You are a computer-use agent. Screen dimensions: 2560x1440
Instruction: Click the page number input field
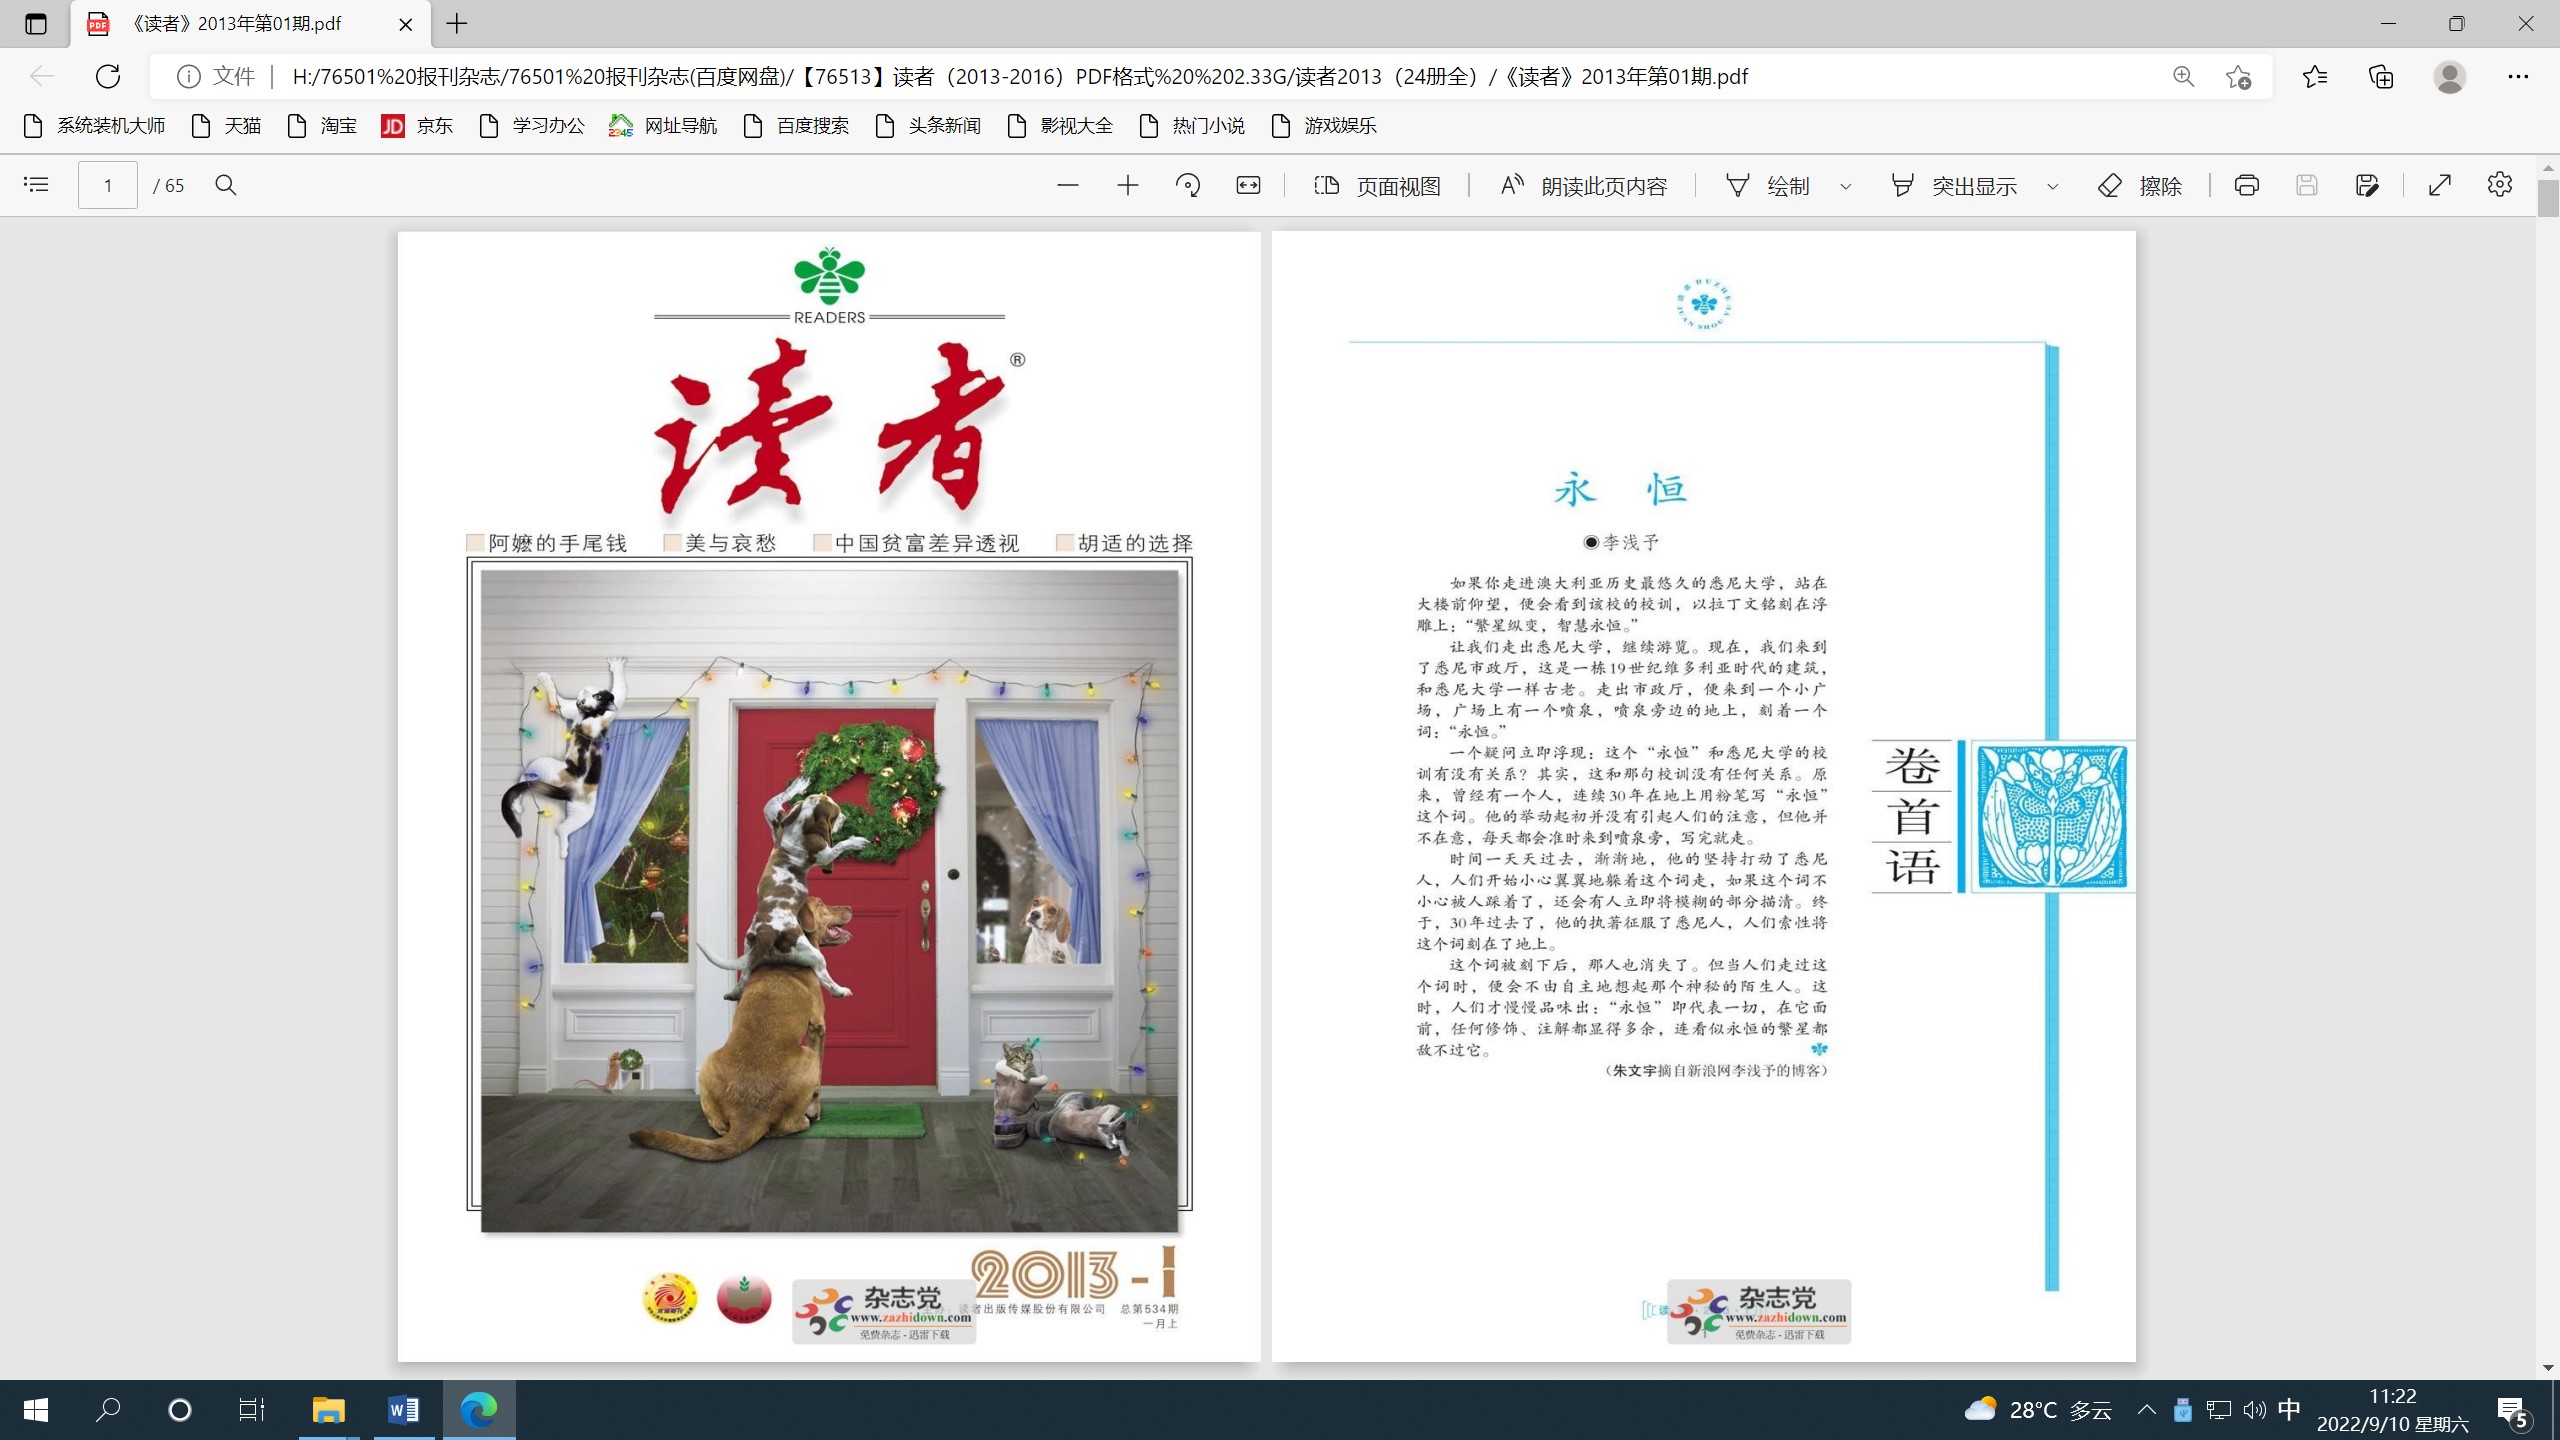(108, 185)
